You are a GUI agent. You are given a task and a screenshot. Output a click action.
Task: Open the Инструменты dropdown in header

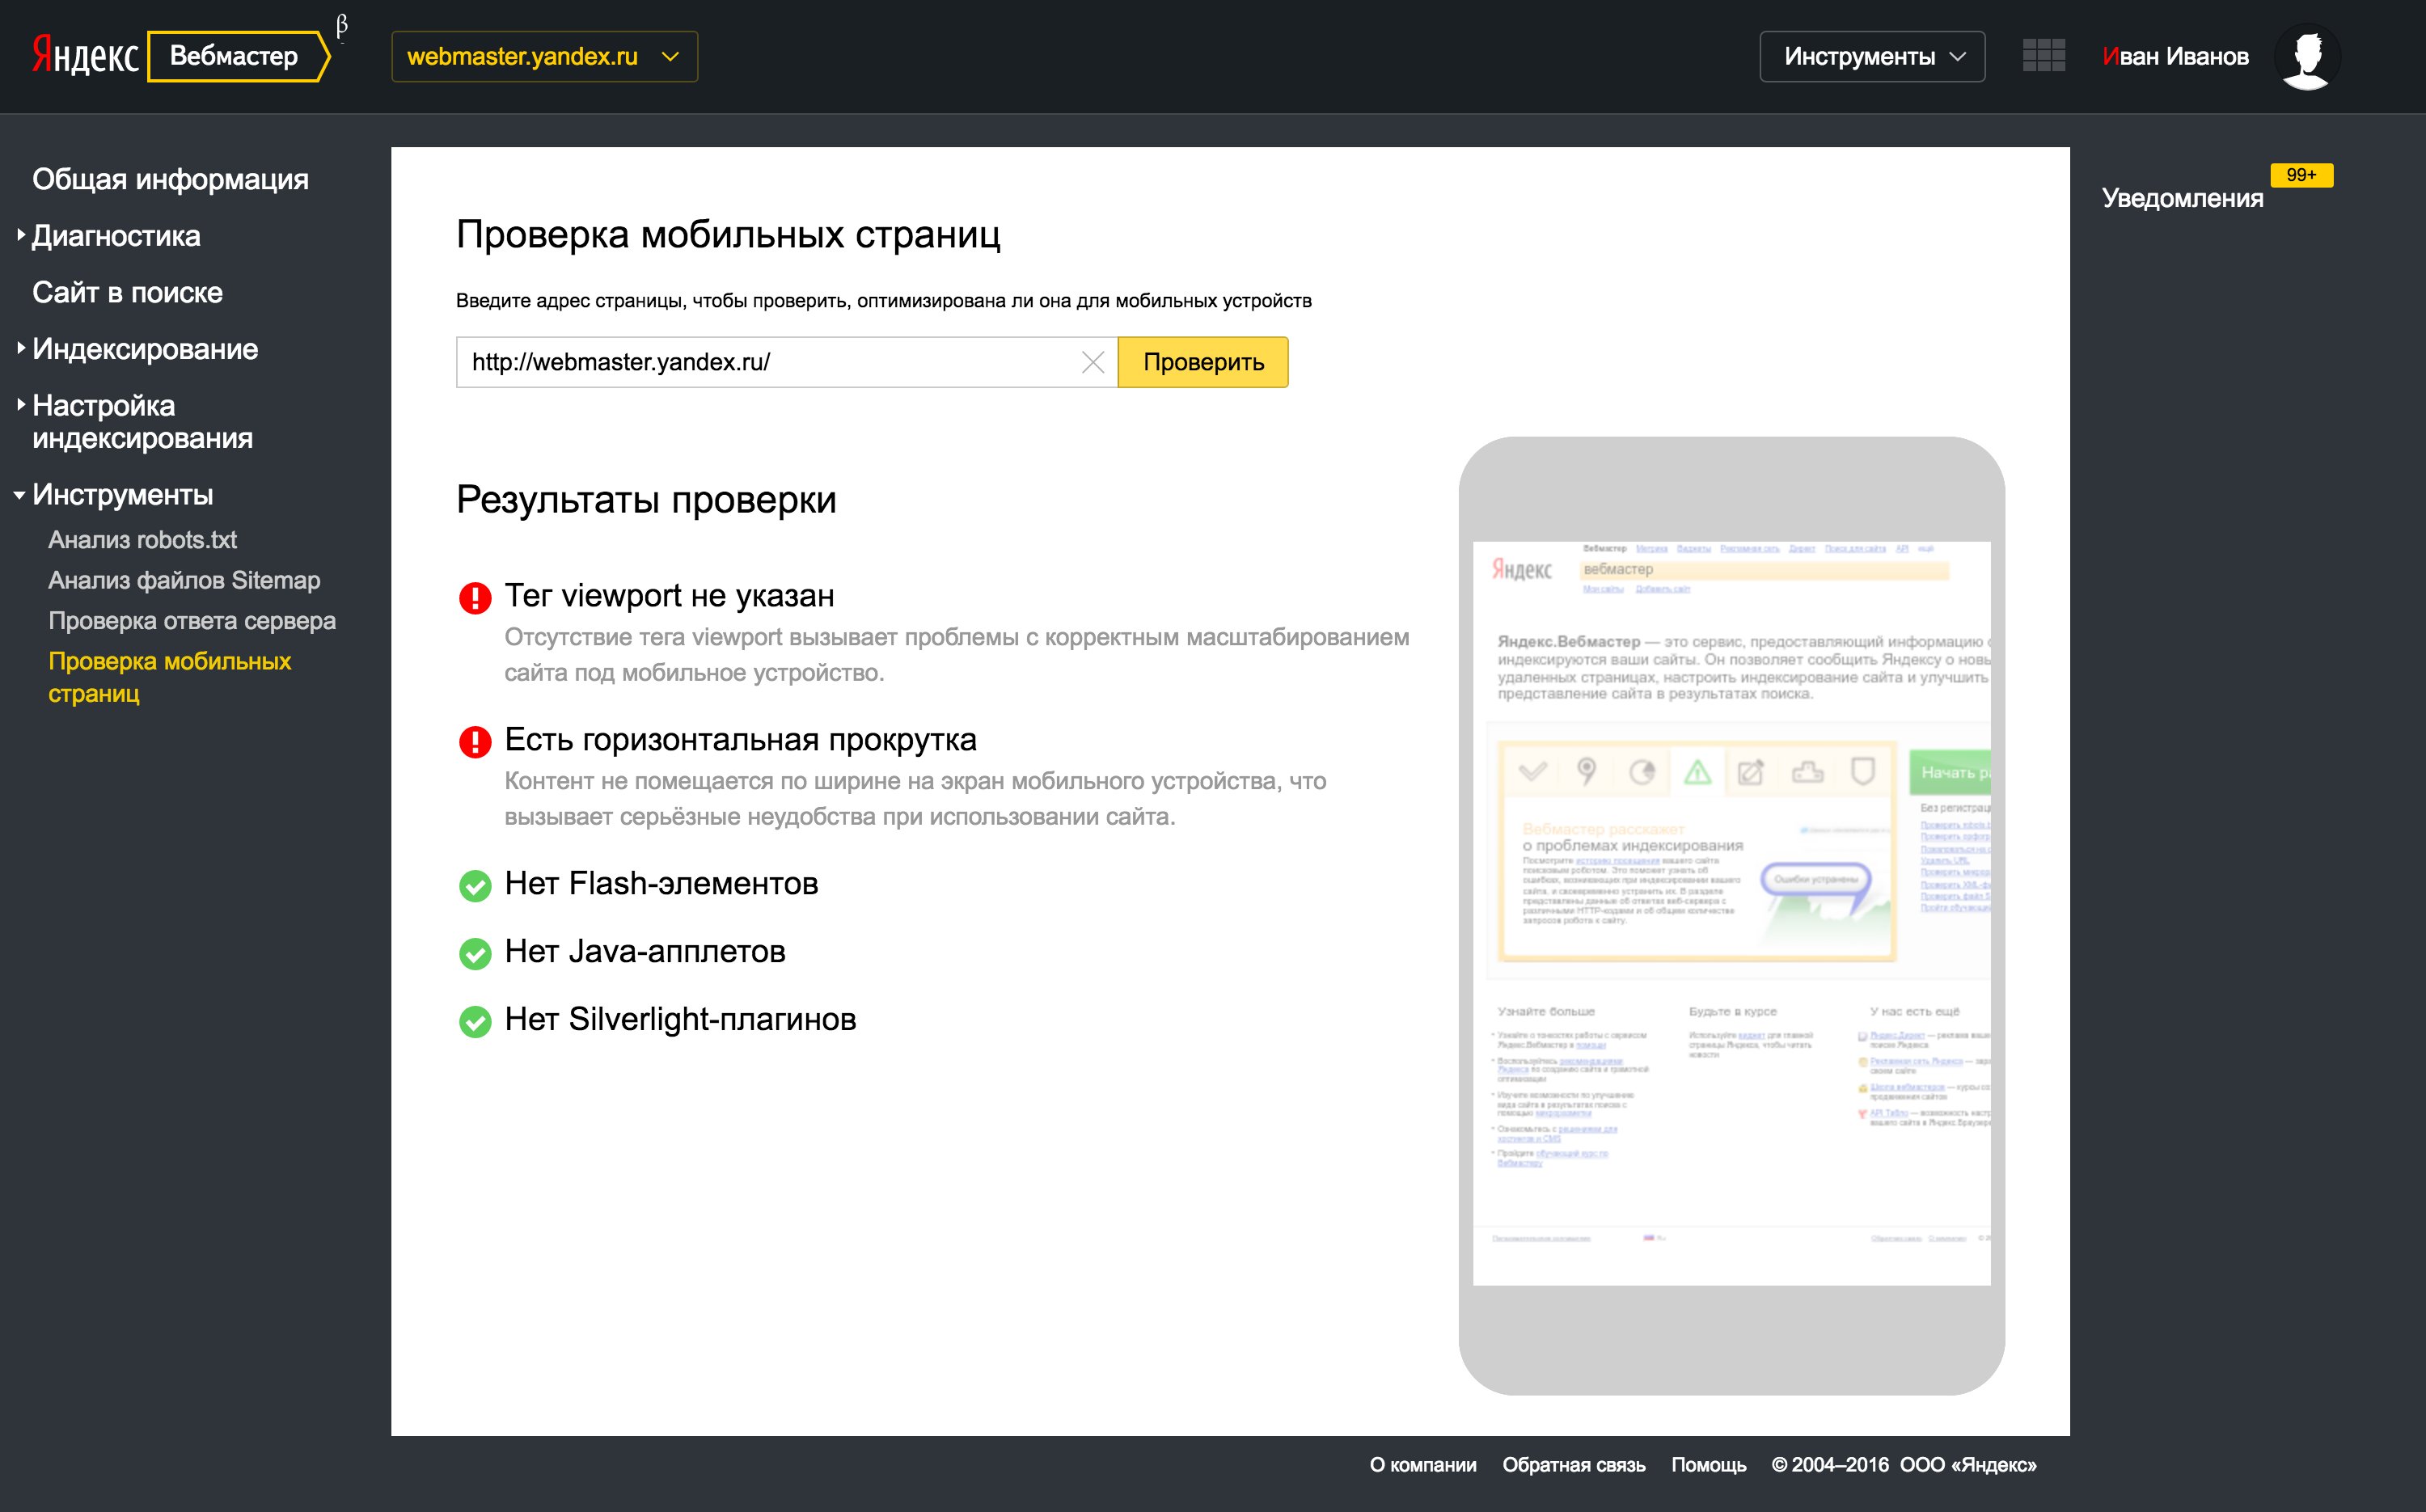click(1872, 57)
